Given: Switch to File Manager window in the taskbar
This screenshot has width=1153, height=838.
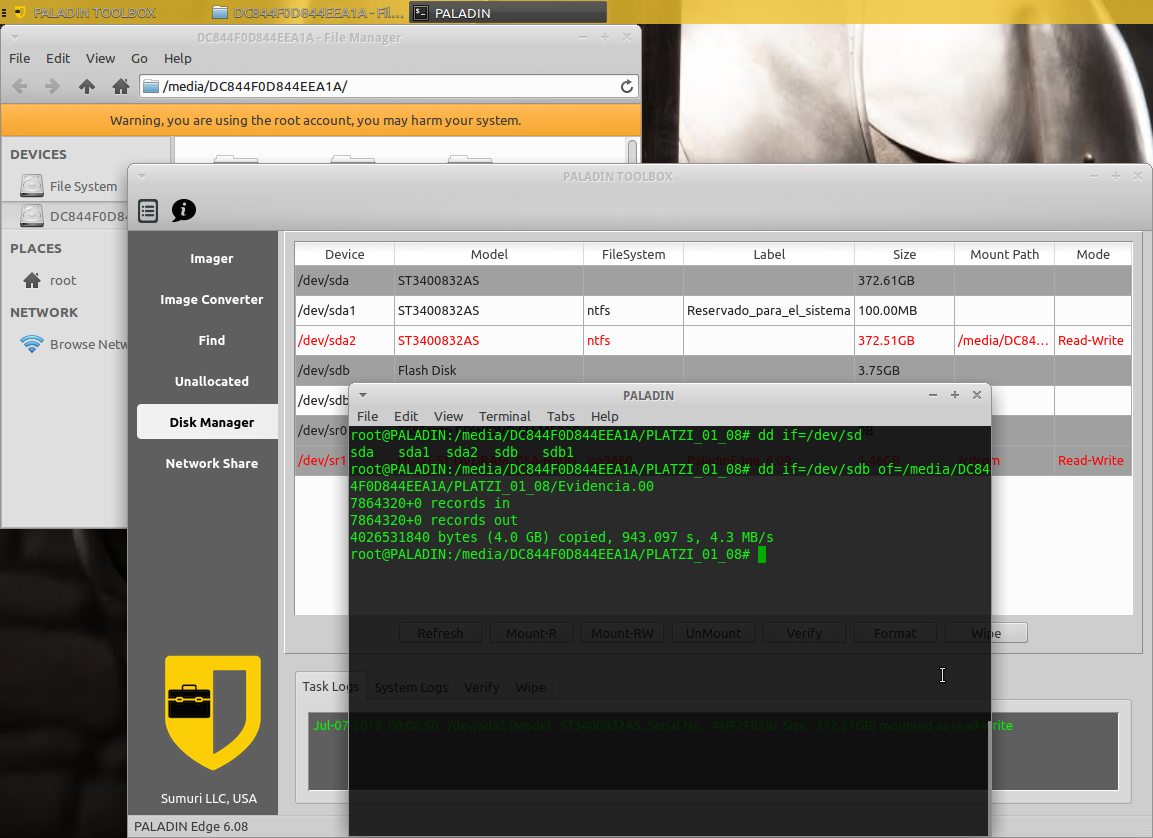Looking at the screenshot, I should pyautogui.click(x=307, y=12).
